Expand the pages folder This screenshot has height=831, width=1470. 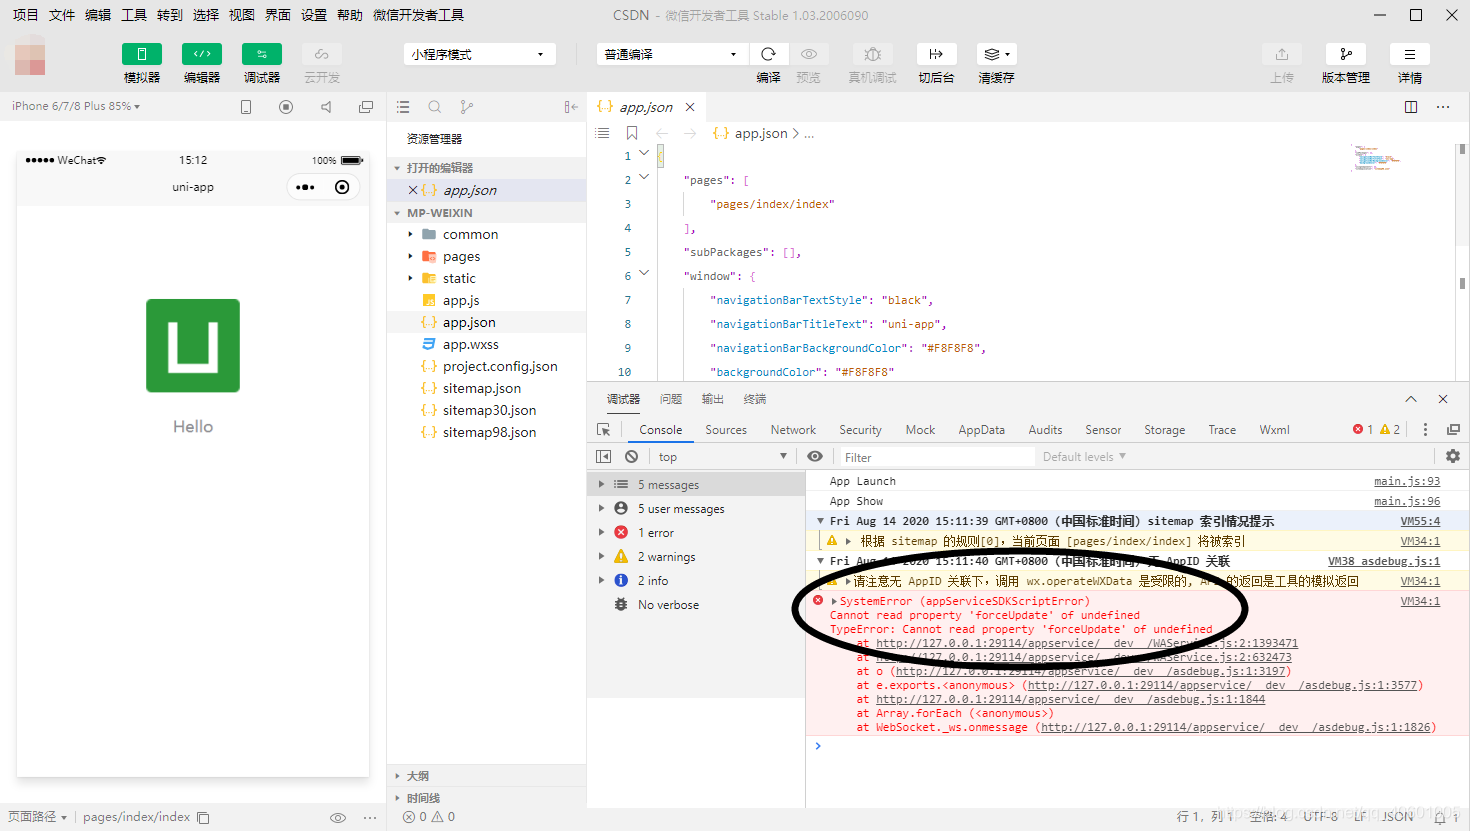(410, 256)
